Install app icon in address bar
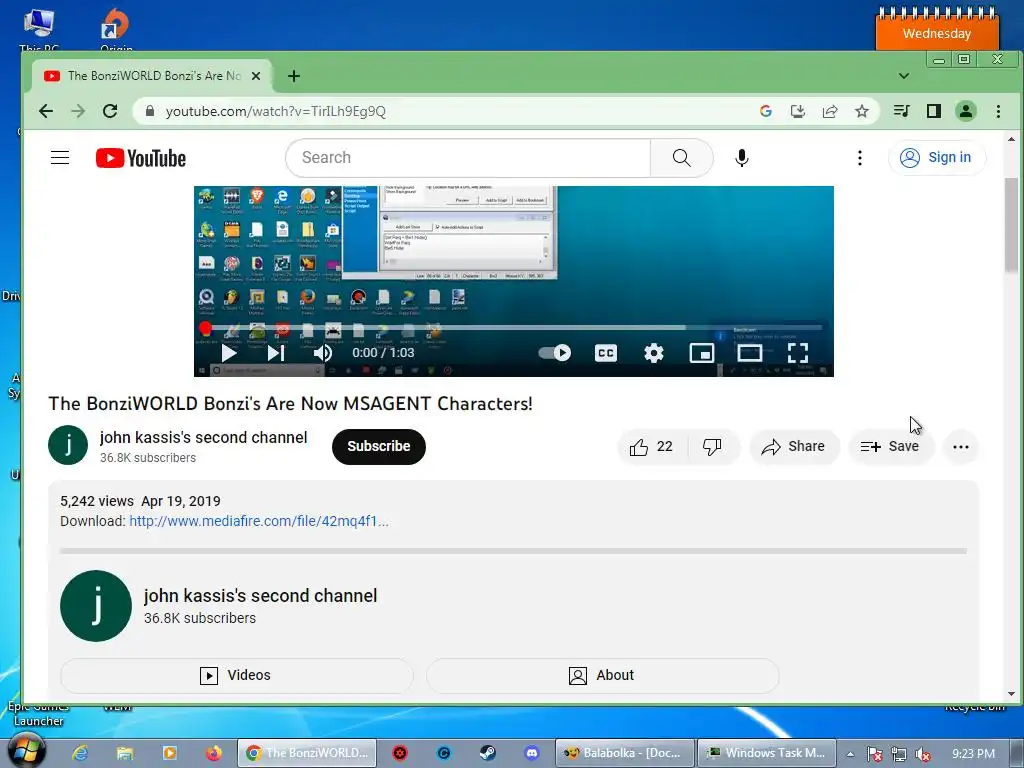The image size is (1024, 768). (797, 111)
